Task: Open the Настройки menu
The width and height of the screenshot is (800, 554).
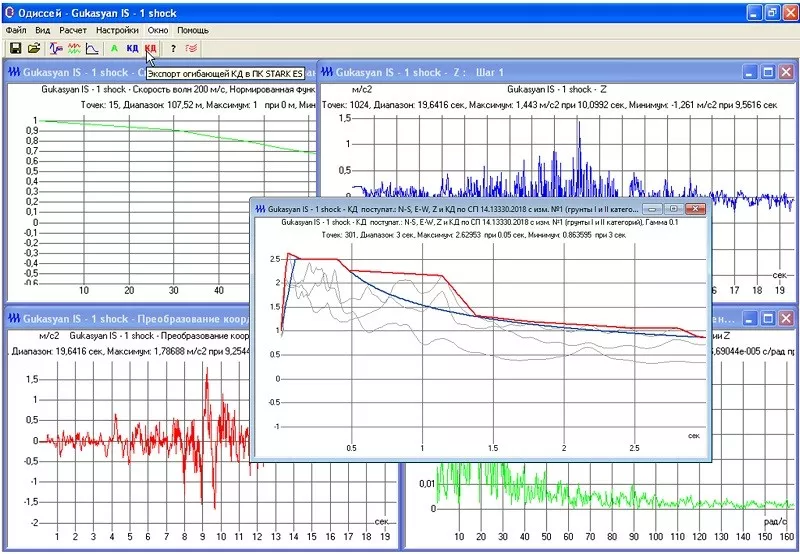Action: [117, 31]
